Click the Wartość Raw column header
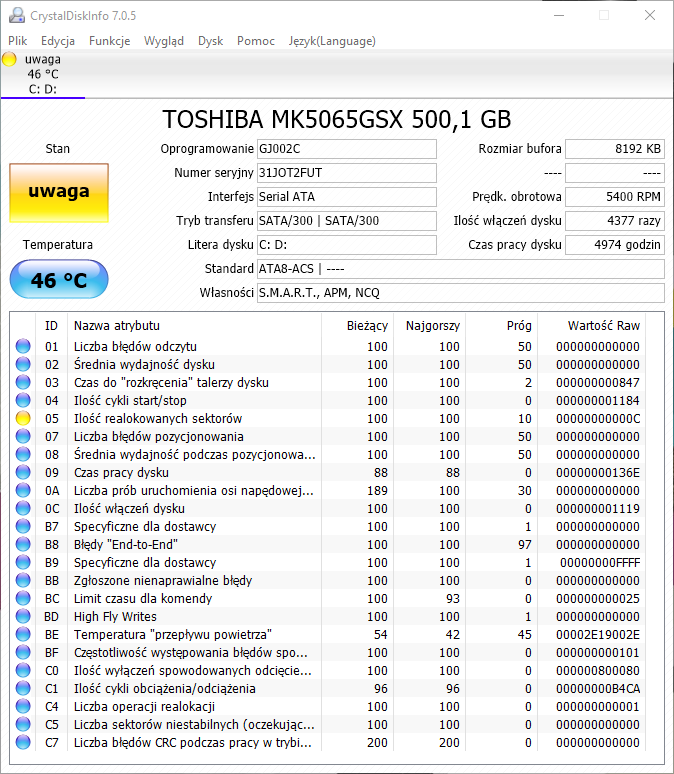Image resolution: width=674 pixels, height=774 pixels. [x=592, y=326]
